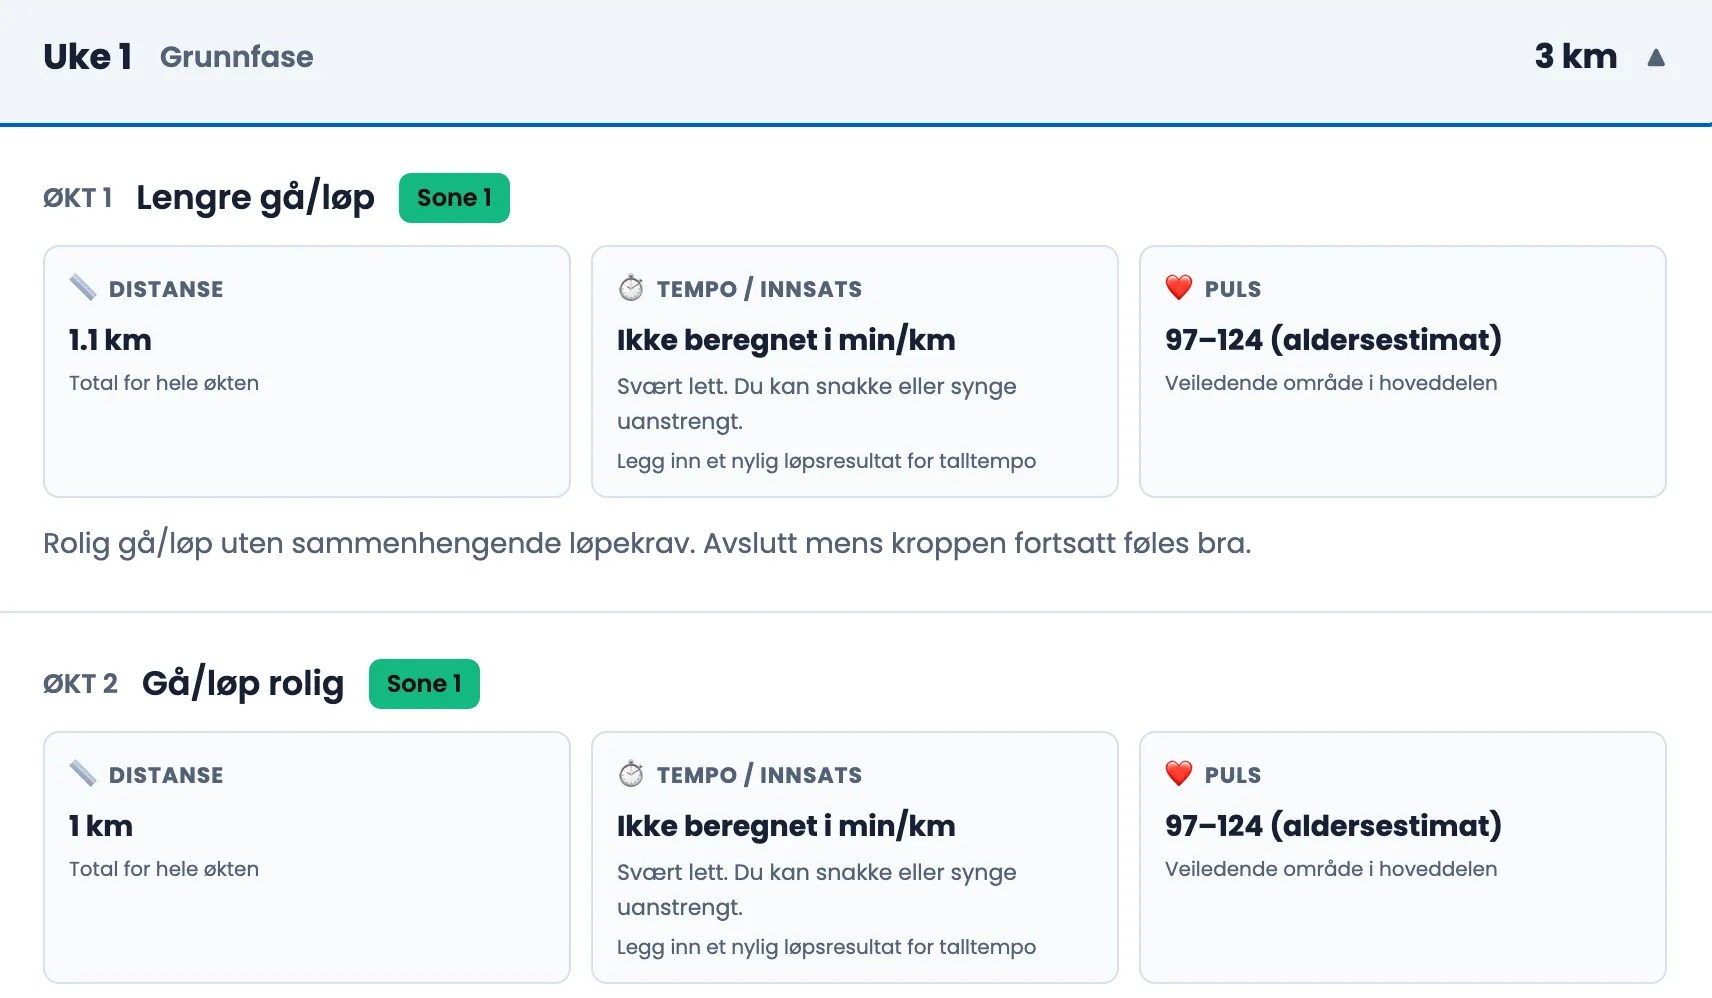
Task: Click the ØKT 2 label
Action: coord(80,684)
